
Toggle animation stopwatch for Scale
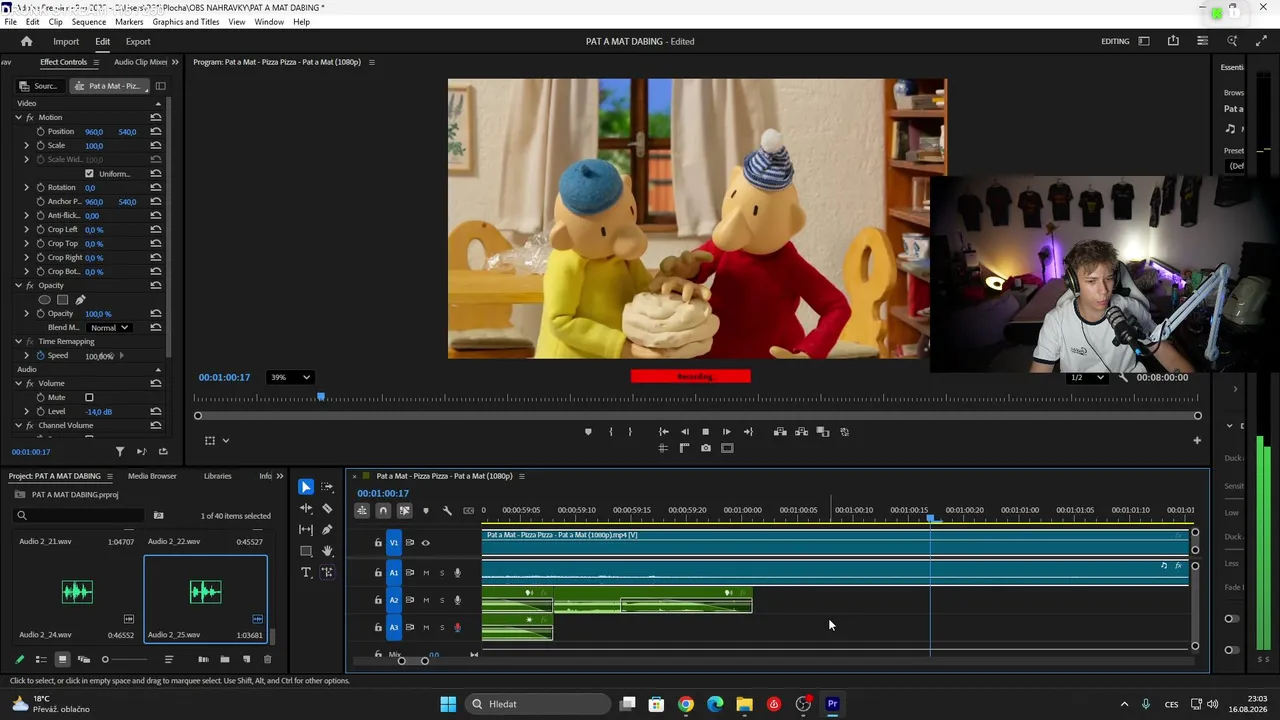click(40, 145)
